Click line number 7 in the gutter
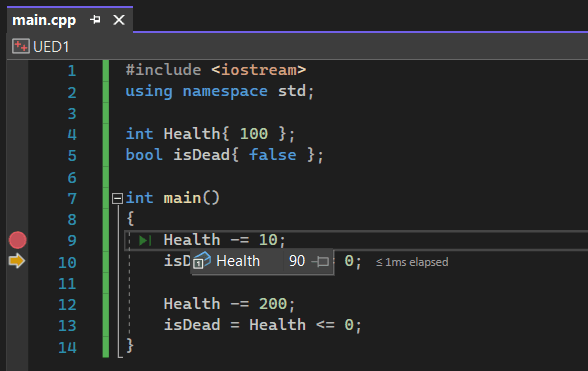 pyautogui.click(x=72, y=198)
